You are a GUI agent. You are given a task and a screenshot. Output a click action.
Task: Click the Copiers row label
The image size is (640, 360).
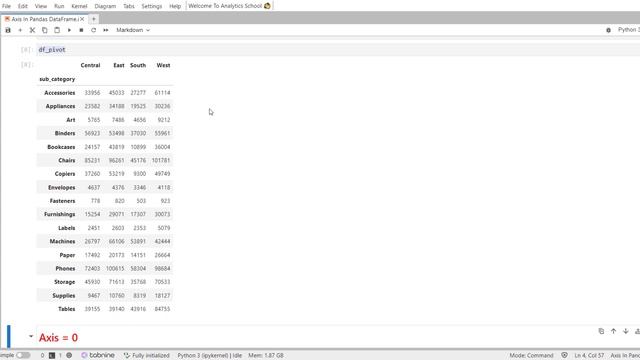coord(65,174)
